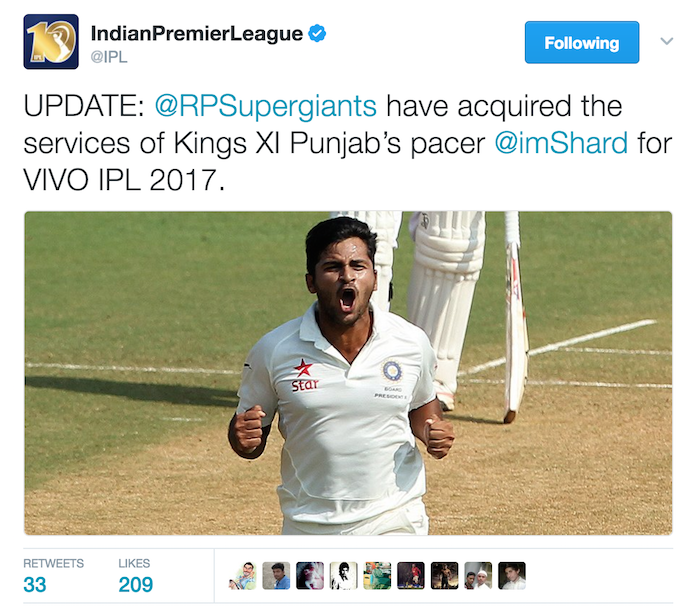This screenshot has height=614, width=700.
Task: Click the pink blurred liker avatar
Action: click(x=310, y=576)
